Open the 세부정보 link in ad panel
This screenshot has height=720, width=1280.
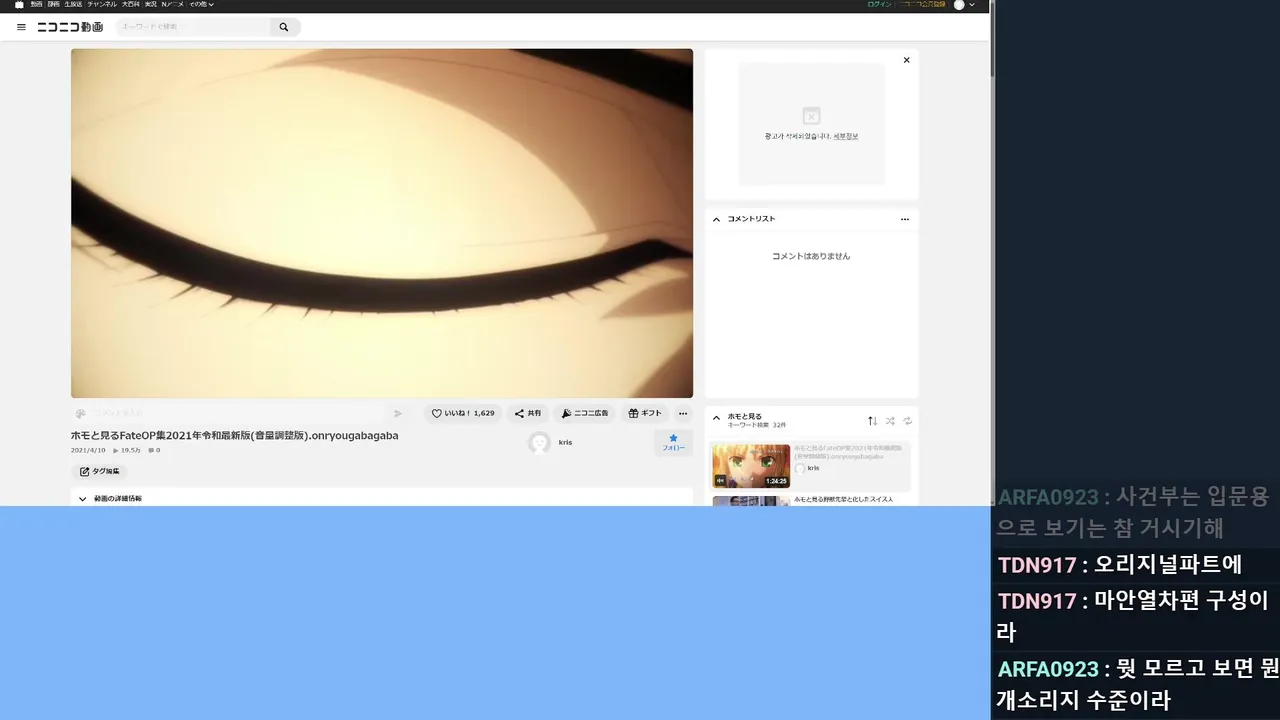[x=846, y=136]
